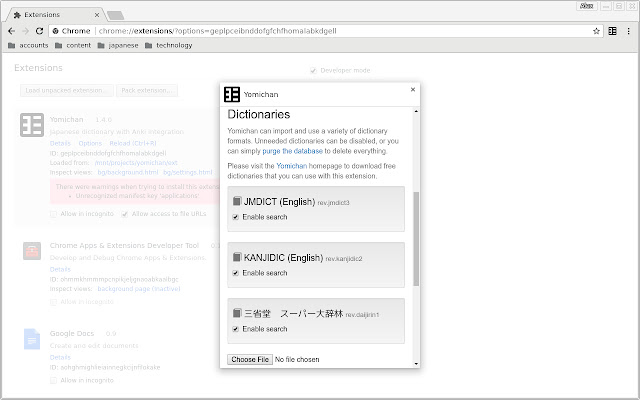Open the Chrome main menu
Screen dimensions: 640x400
point(629,31)
